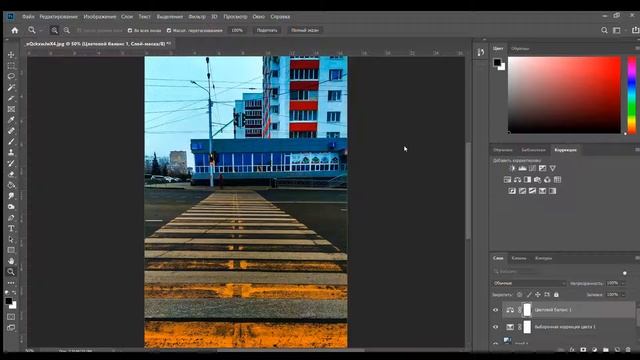Add a Curves adjustment
640x360 pixels.
[533, 168]
